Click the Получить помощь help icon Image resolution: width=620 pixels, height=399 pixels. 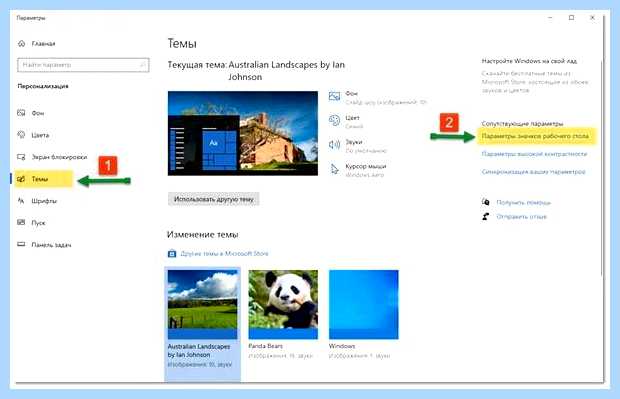(486, 202)
